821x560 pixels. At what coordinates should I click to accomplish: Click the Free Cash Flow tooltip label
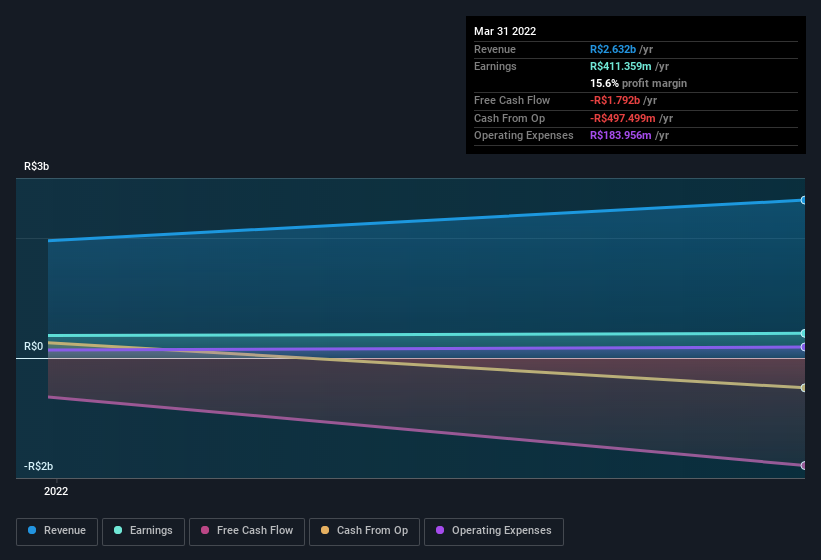[512, 100]
